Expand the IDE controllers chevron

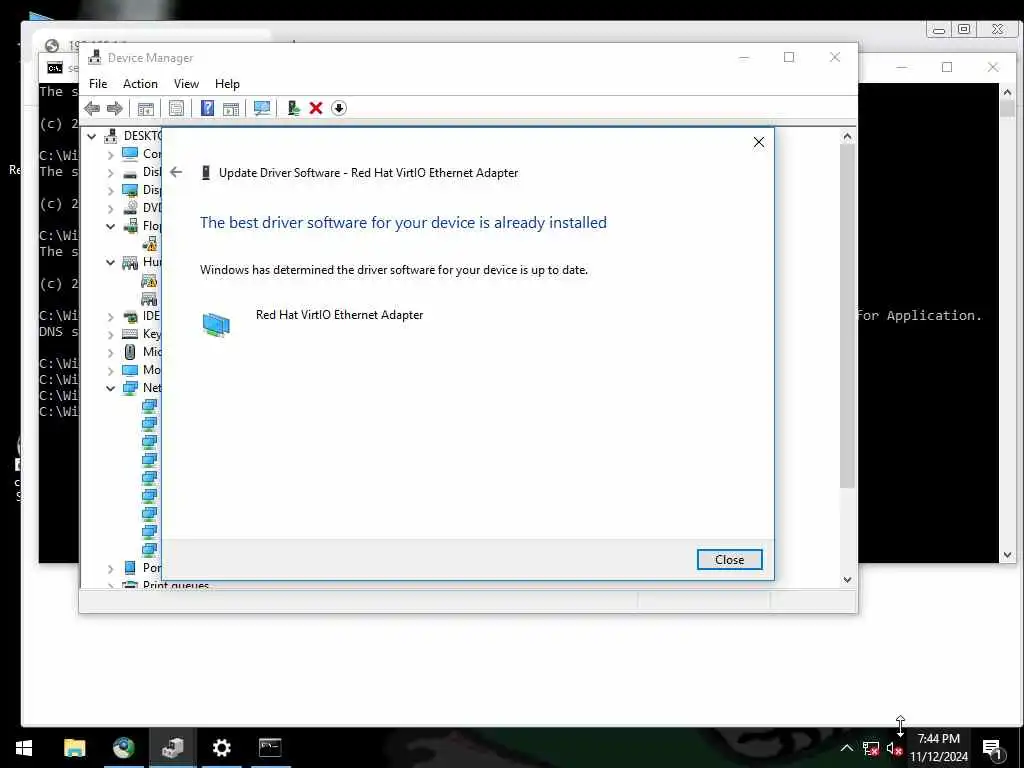(110, 317)
